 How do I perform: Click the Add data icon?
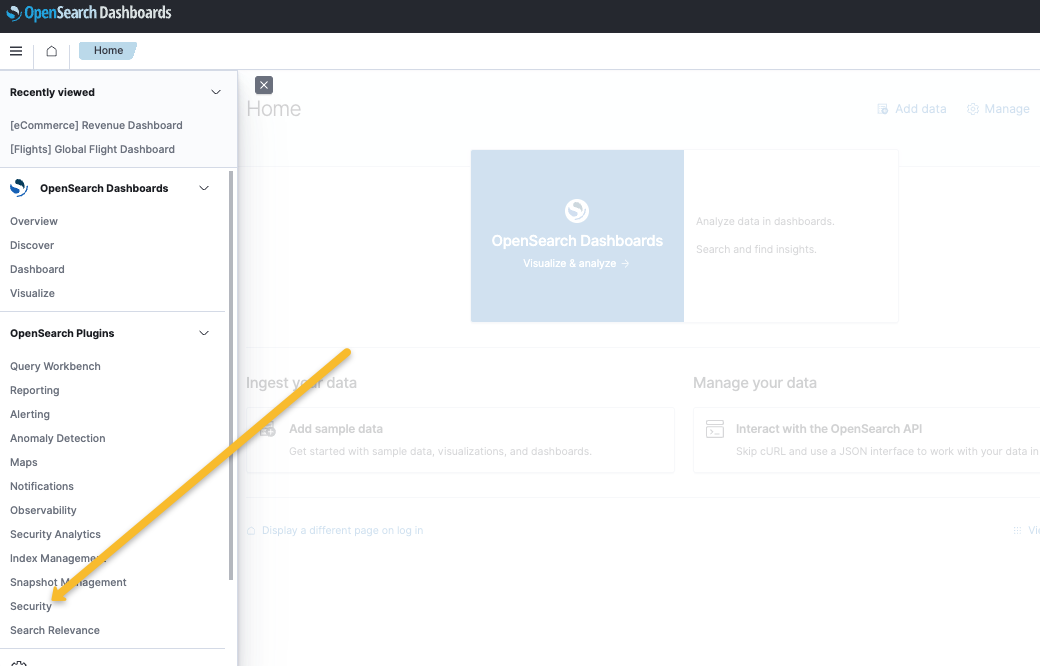883,109
